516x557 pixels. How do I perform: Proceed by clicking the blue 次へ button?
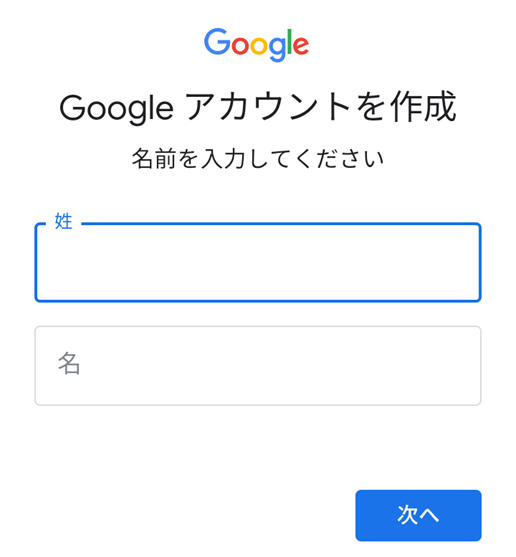coord(418,515)
